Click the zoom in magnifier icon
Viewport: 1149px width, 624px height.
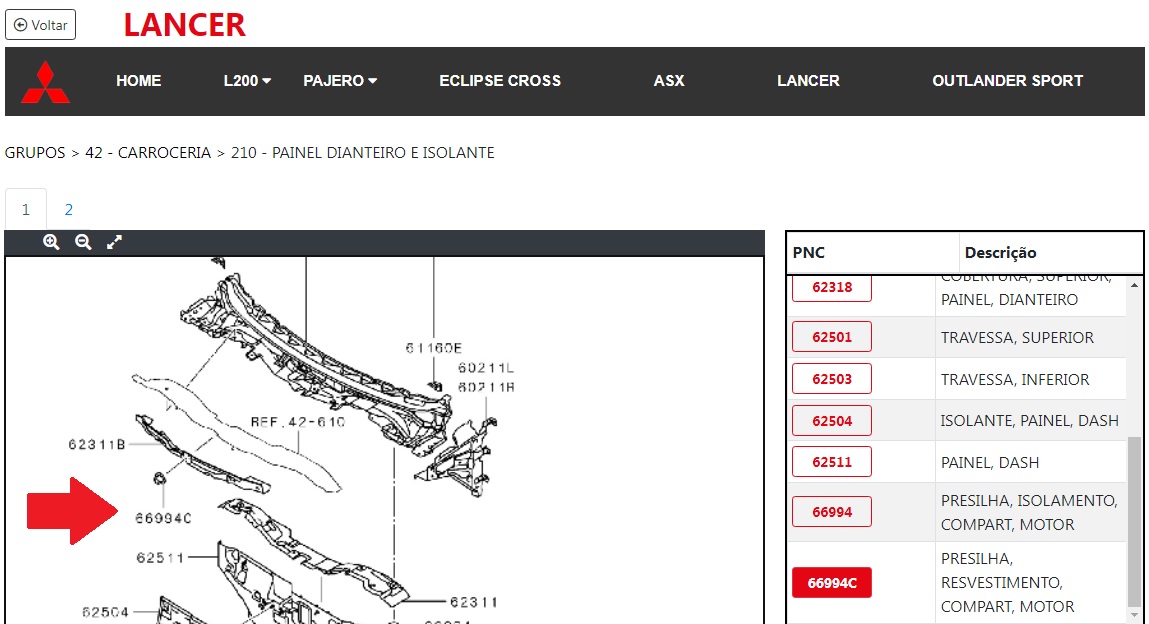[51, 242]
